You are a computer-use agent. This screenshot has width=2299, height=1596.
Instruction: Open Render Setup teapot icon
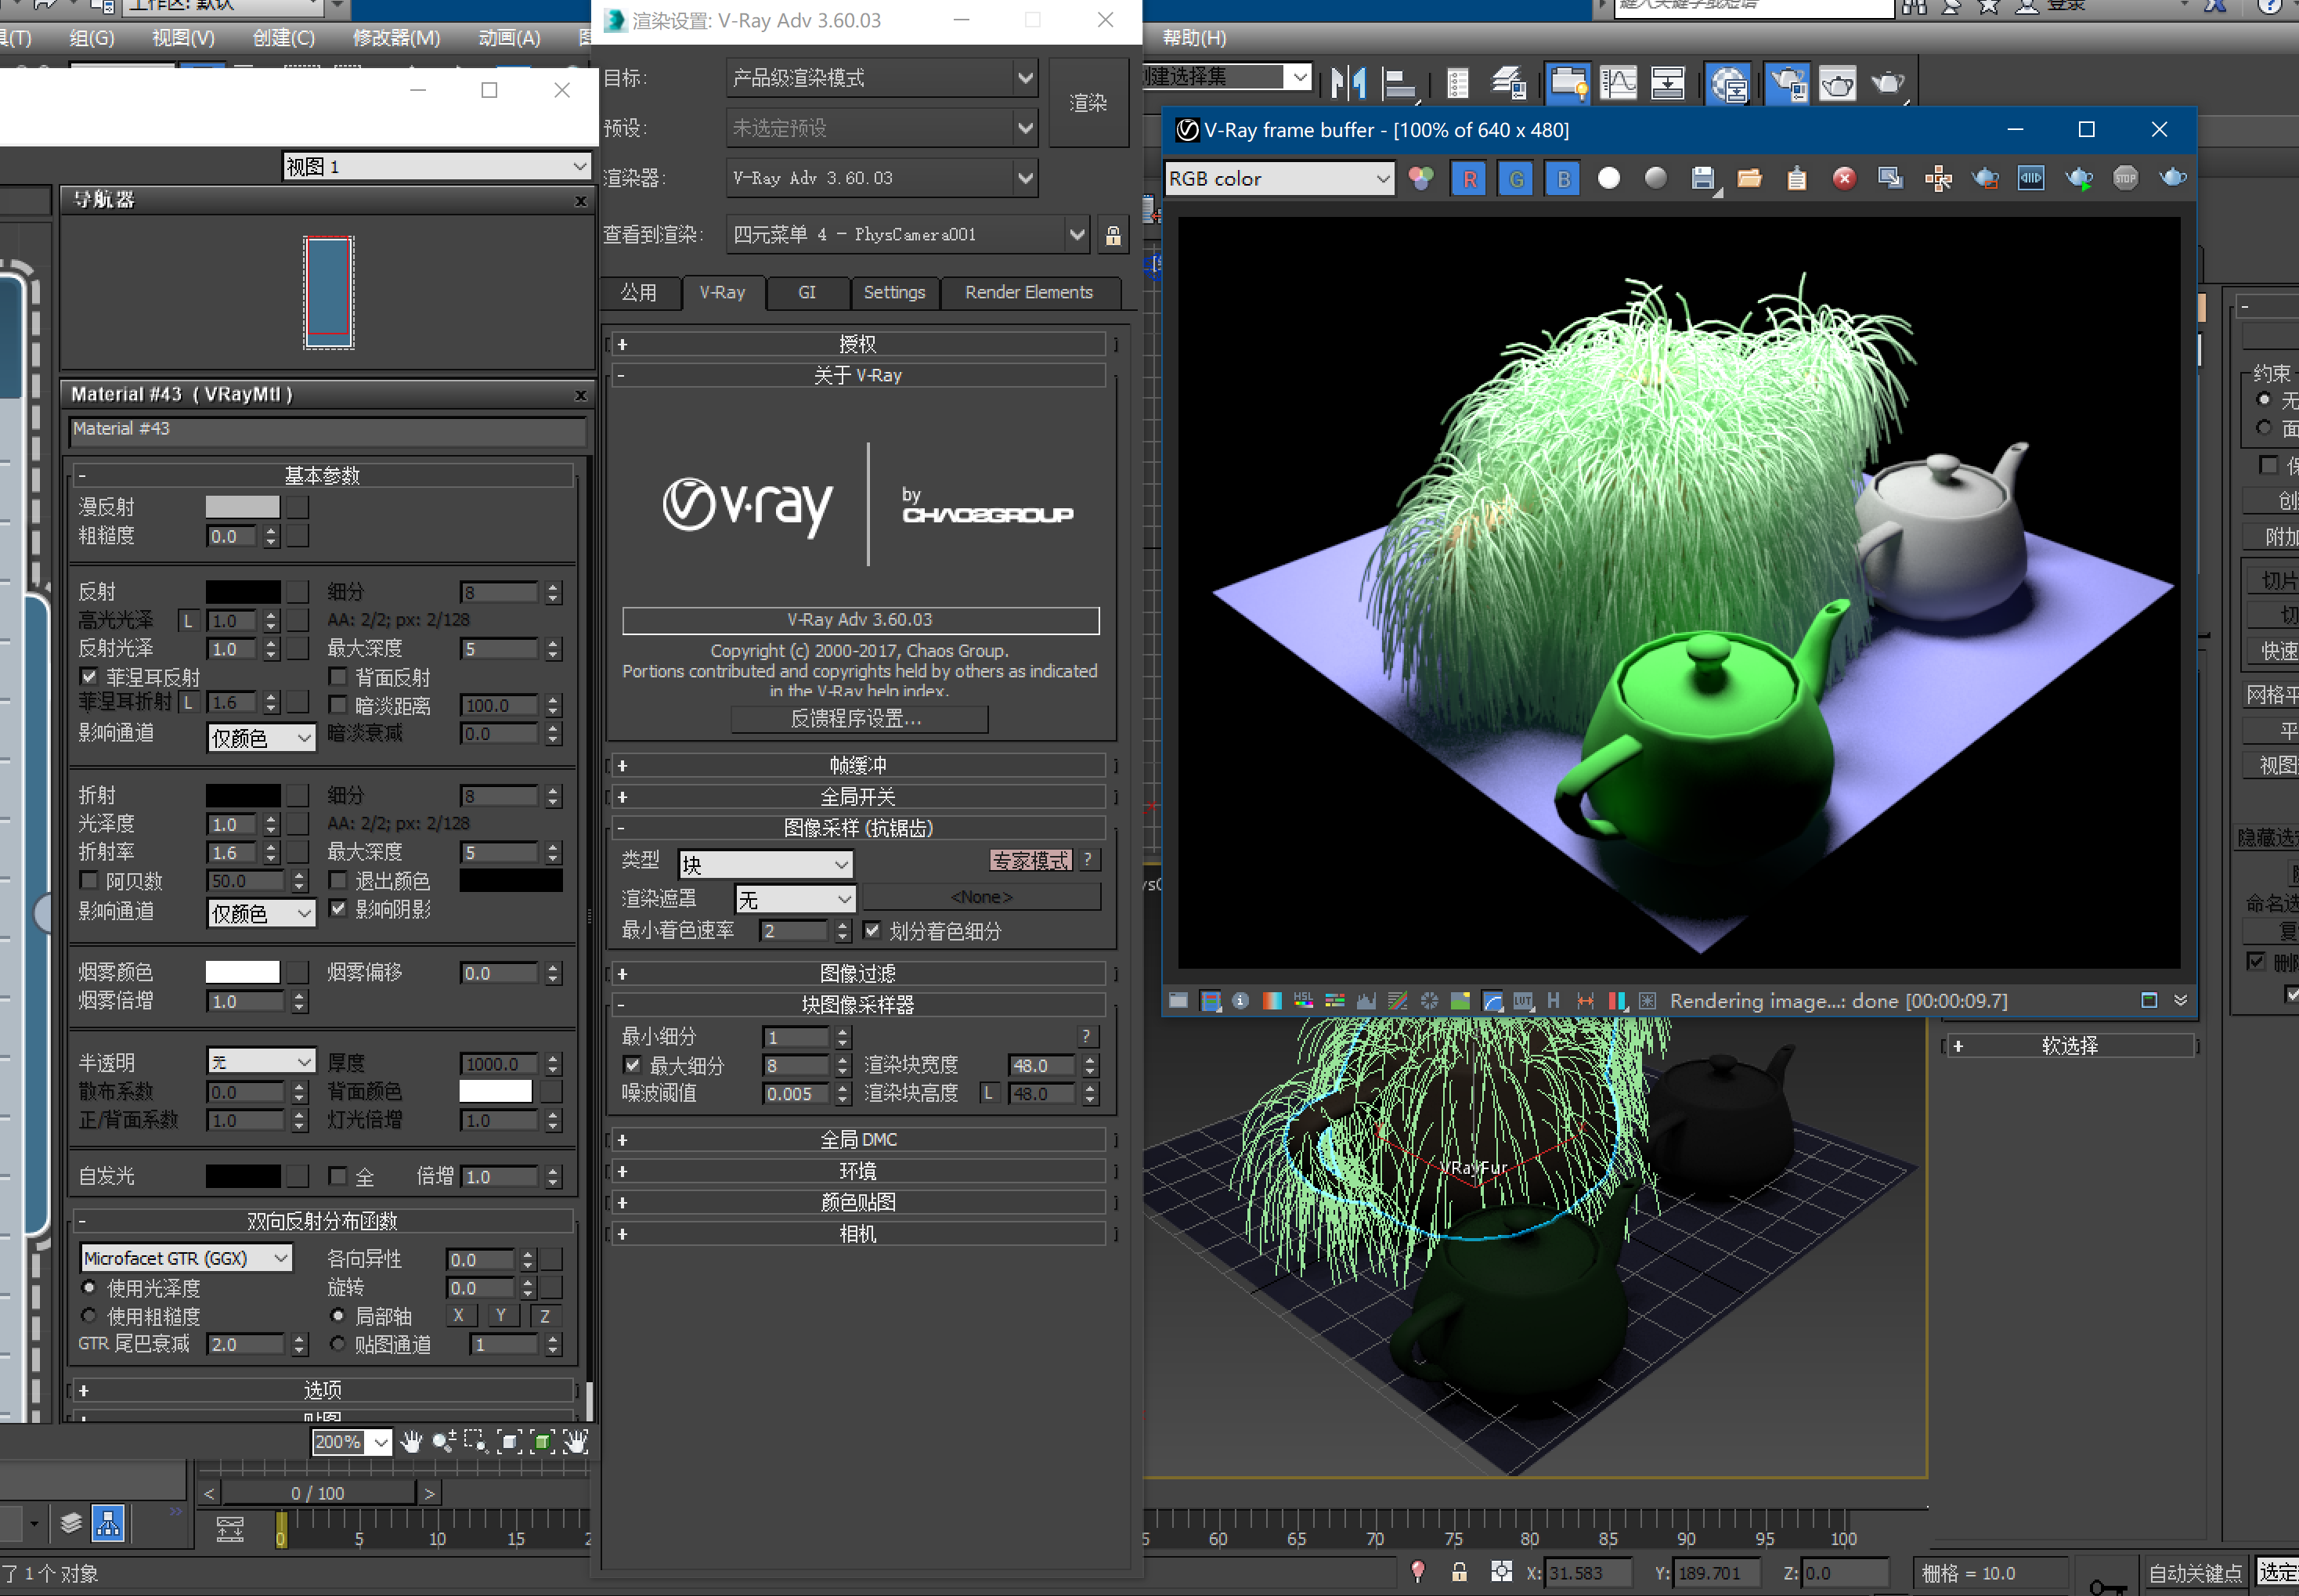point(1788,83)
